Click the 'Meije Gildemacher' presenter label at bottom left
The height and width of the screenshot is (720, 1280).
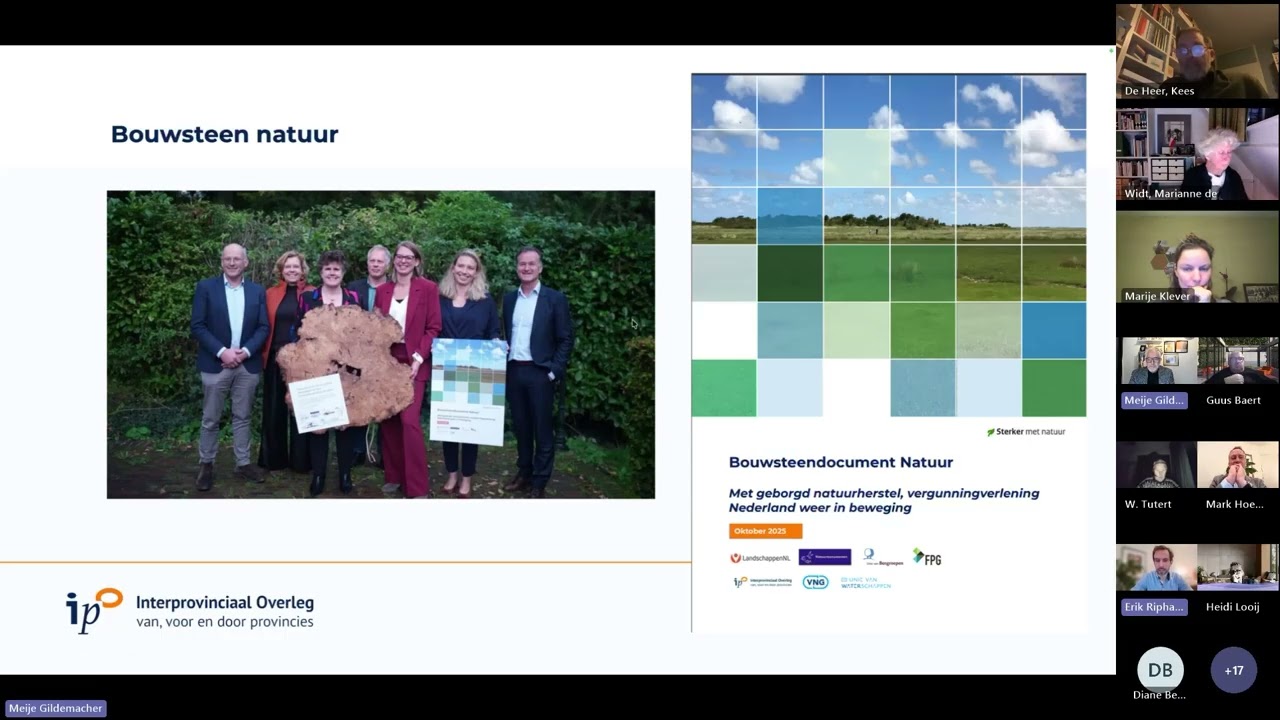56,708
